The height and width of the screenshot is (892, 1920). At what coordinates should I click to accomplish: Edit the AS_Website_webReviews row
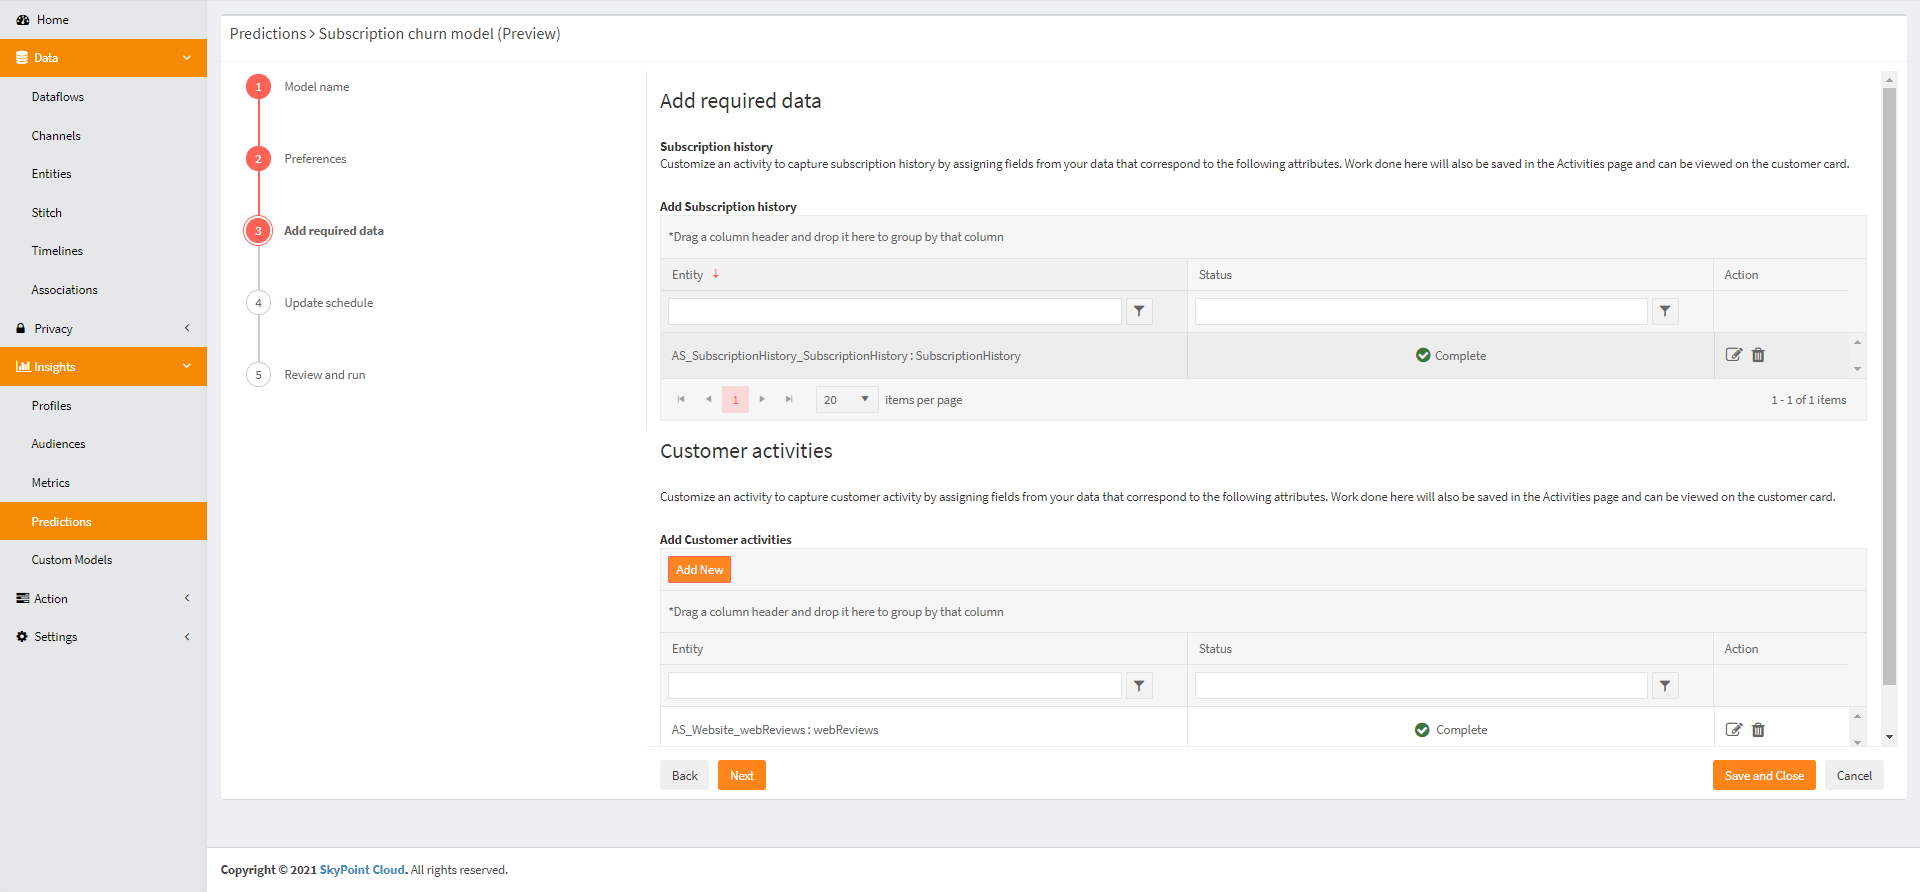1734,730
